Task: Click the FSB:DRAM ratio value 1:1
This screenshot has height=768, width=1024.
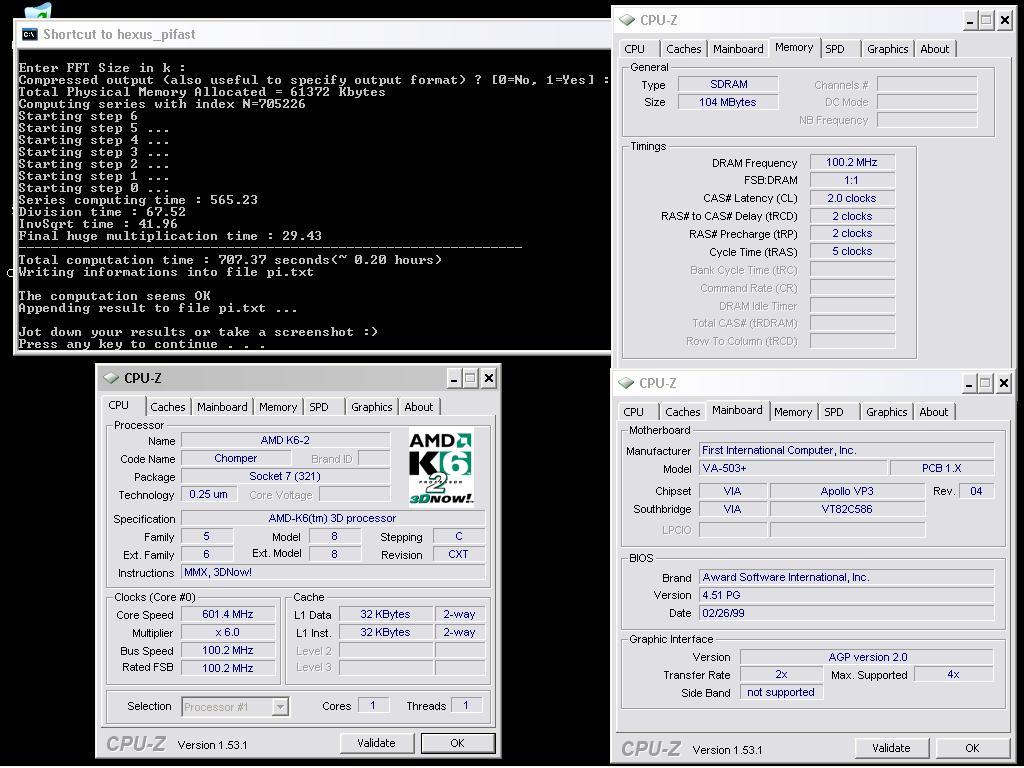Action: [x=852, y=180]
